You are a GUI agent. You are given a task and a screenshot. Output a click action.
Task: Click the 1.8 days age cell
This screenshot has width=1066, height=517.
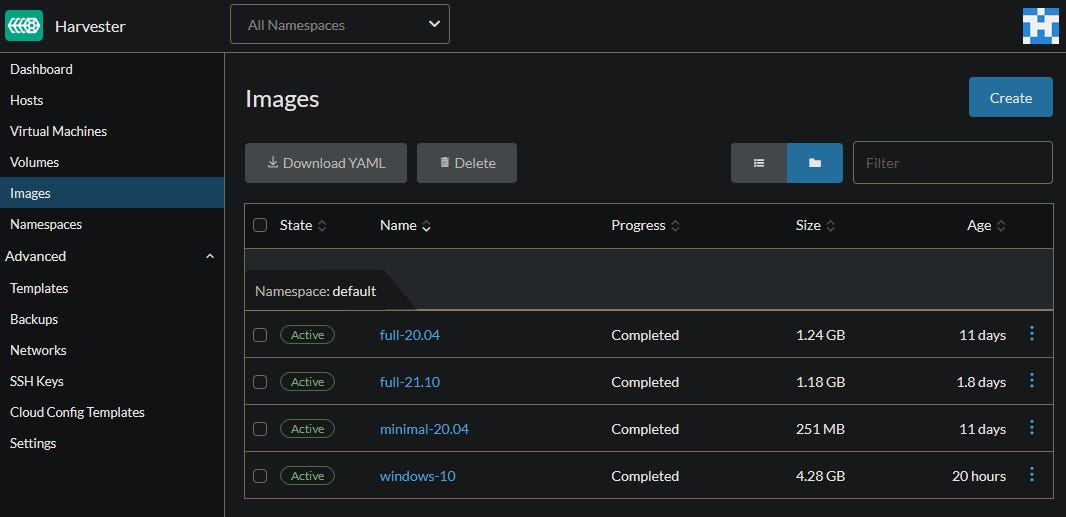(981, 382)
